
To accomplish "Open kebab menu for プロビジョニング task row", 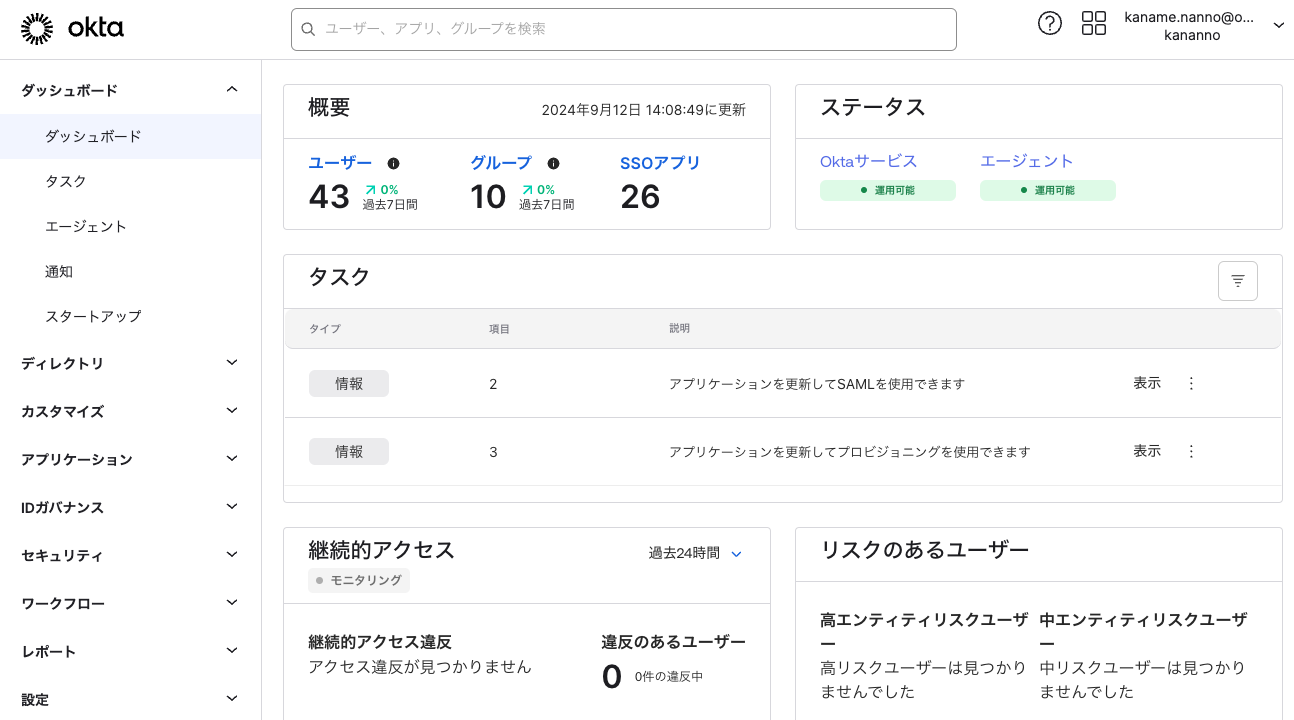I will pyautogui.click(x=1191, y=451).
